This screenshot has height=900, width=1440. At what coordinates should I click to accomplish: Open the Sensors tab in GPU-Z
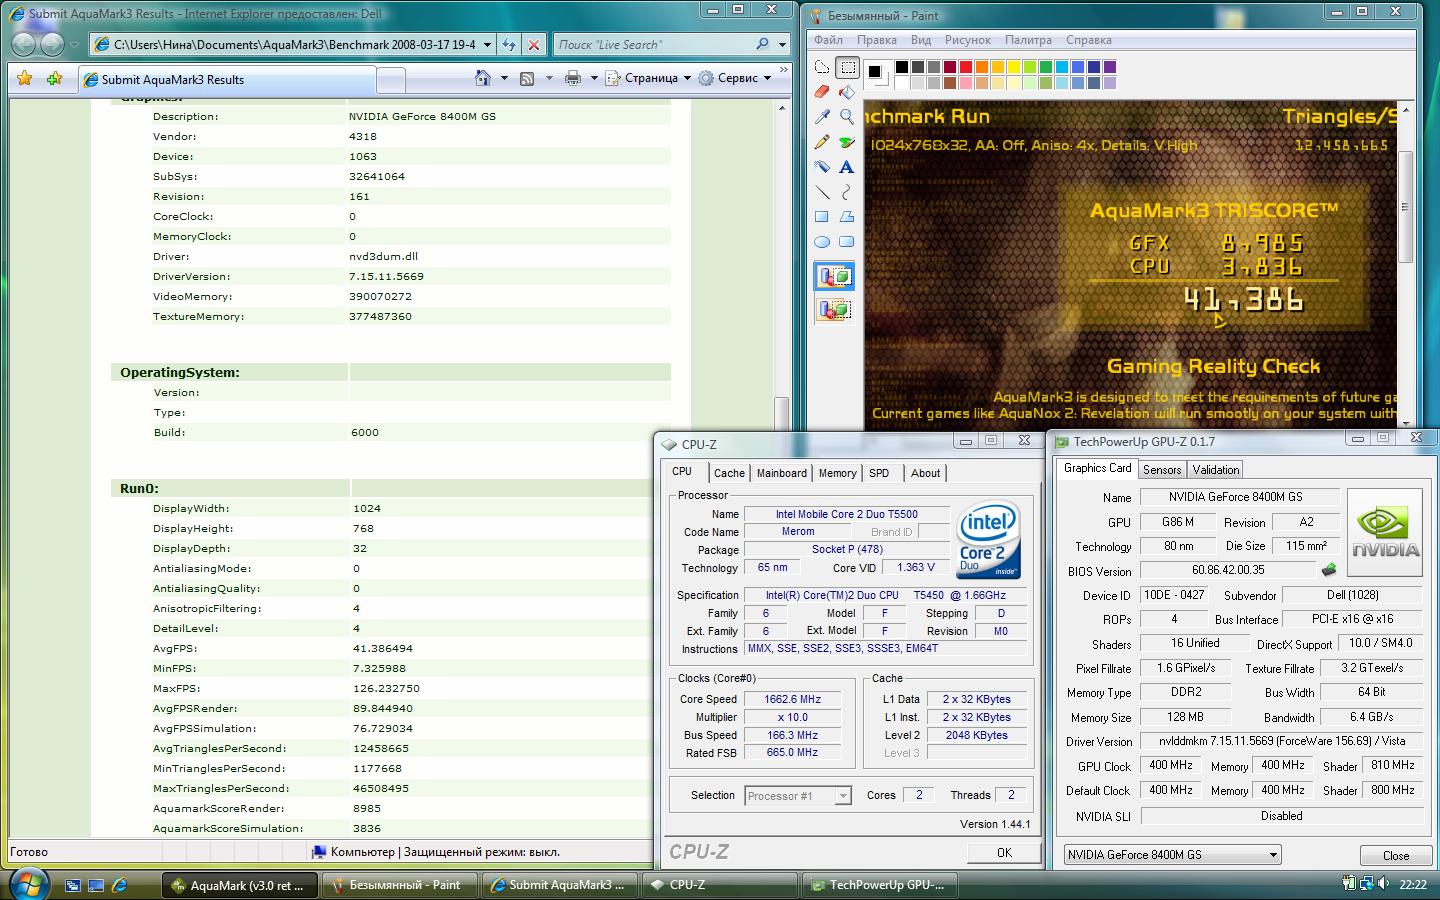pyautogui.click(x=1162, y=470)
